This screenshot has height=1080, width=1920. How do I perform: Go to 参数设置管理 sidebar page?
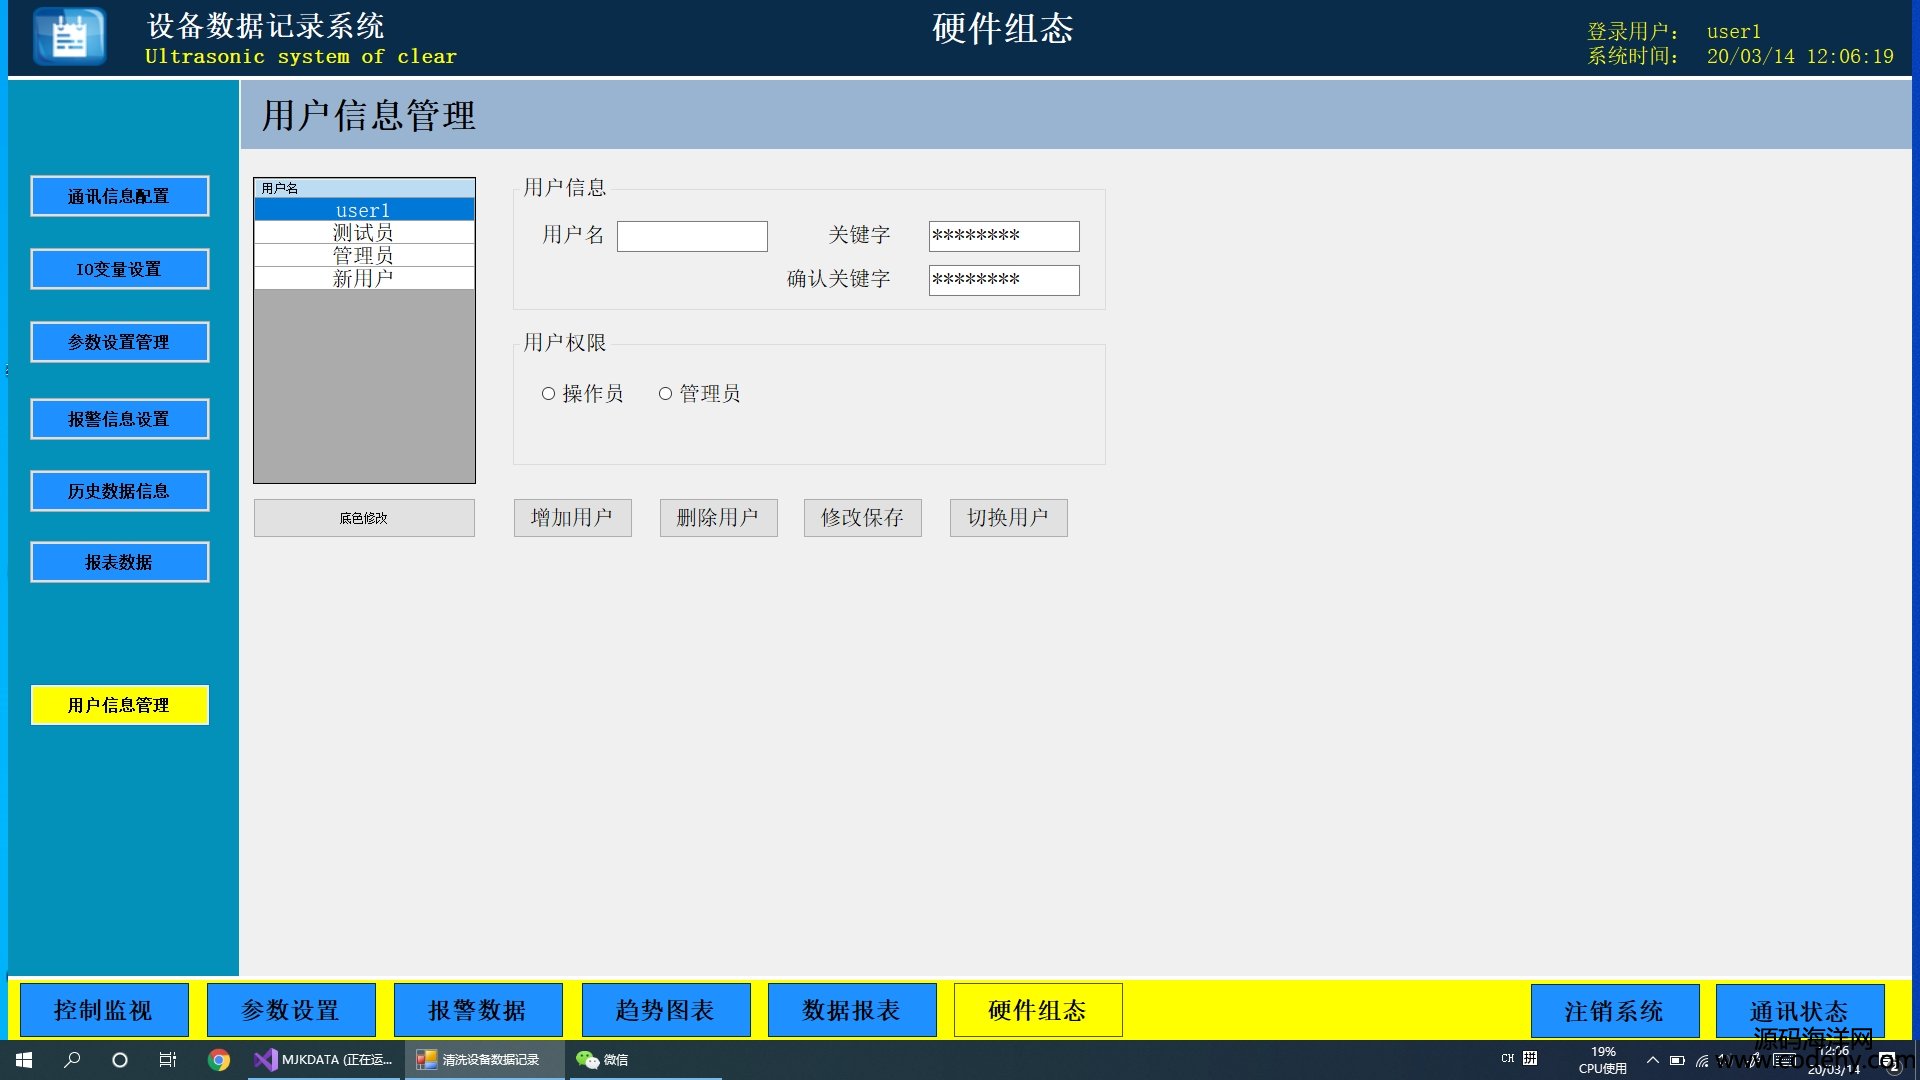120,342
